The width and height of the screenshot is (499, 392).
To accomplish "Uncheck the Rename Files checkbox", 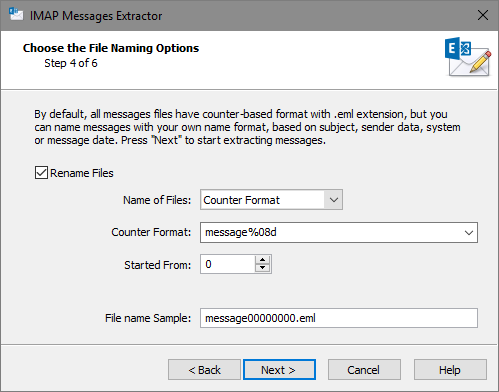I will pyautogui.click(x=41, y=173).
